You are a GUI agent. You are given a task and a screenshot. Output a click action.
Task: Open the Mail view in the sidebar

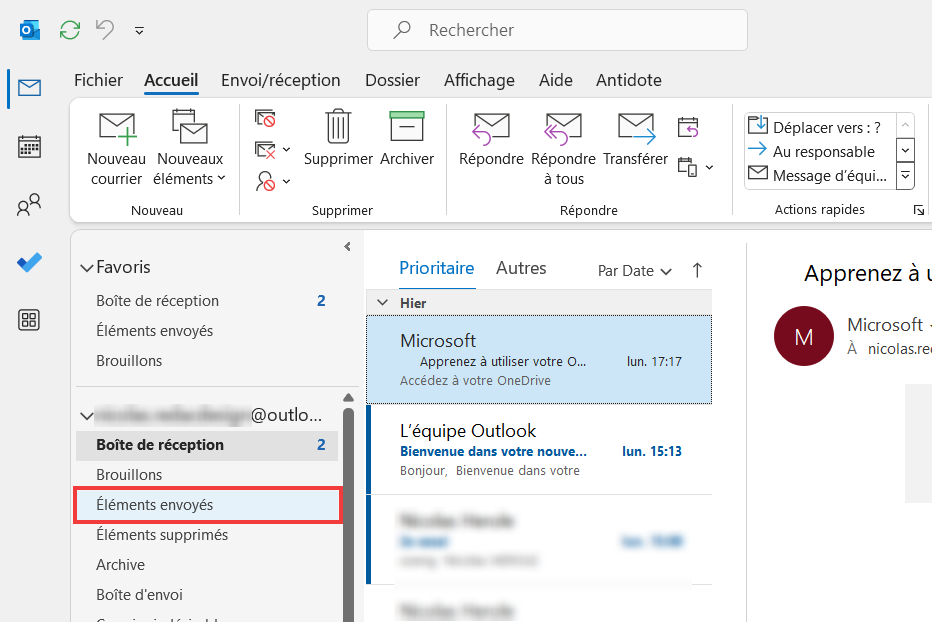pyautogui.click(x=29, y=88)
